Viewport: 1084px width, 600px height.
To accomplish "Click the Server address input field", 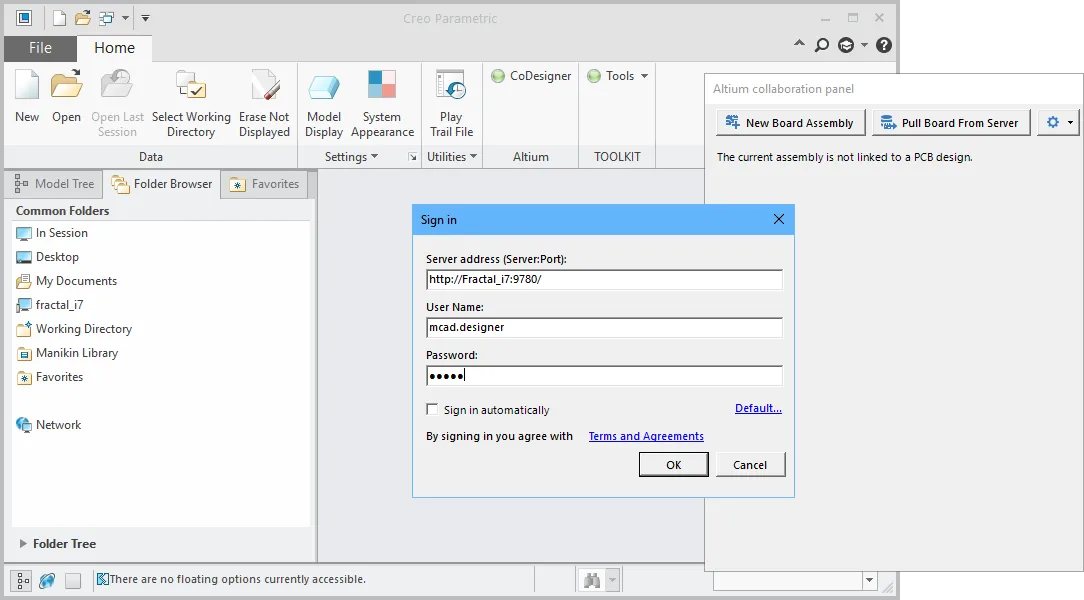I will tap(604, 279).
